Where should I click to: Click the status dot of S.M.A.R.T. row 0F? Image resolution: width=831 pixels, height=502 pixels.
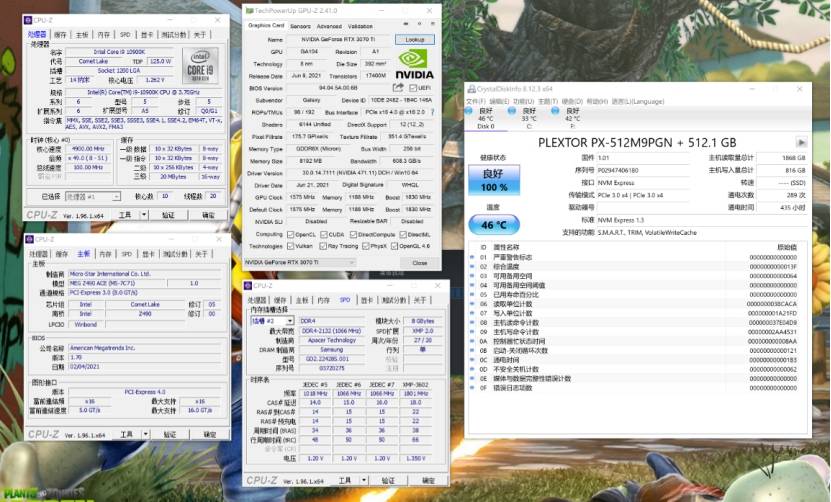point(472,387)
